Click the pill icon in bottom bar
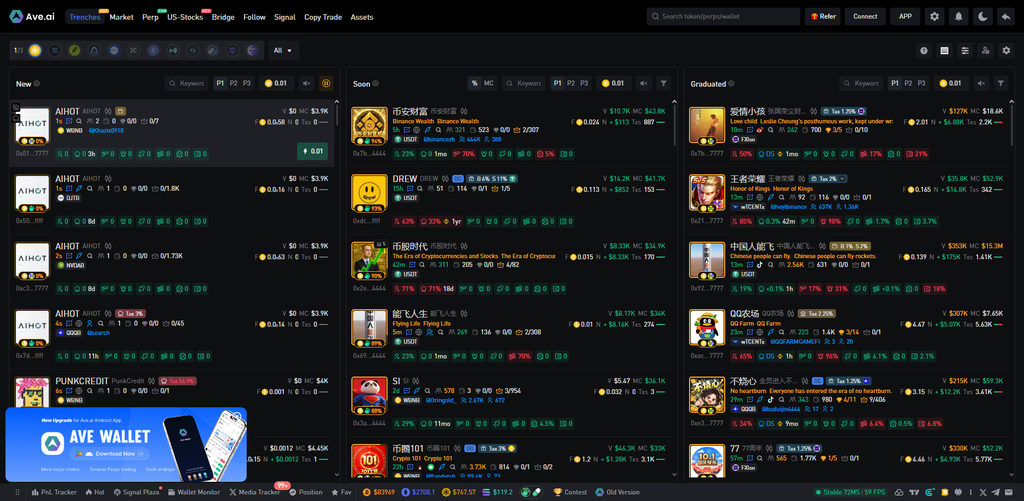 [537, 492]
